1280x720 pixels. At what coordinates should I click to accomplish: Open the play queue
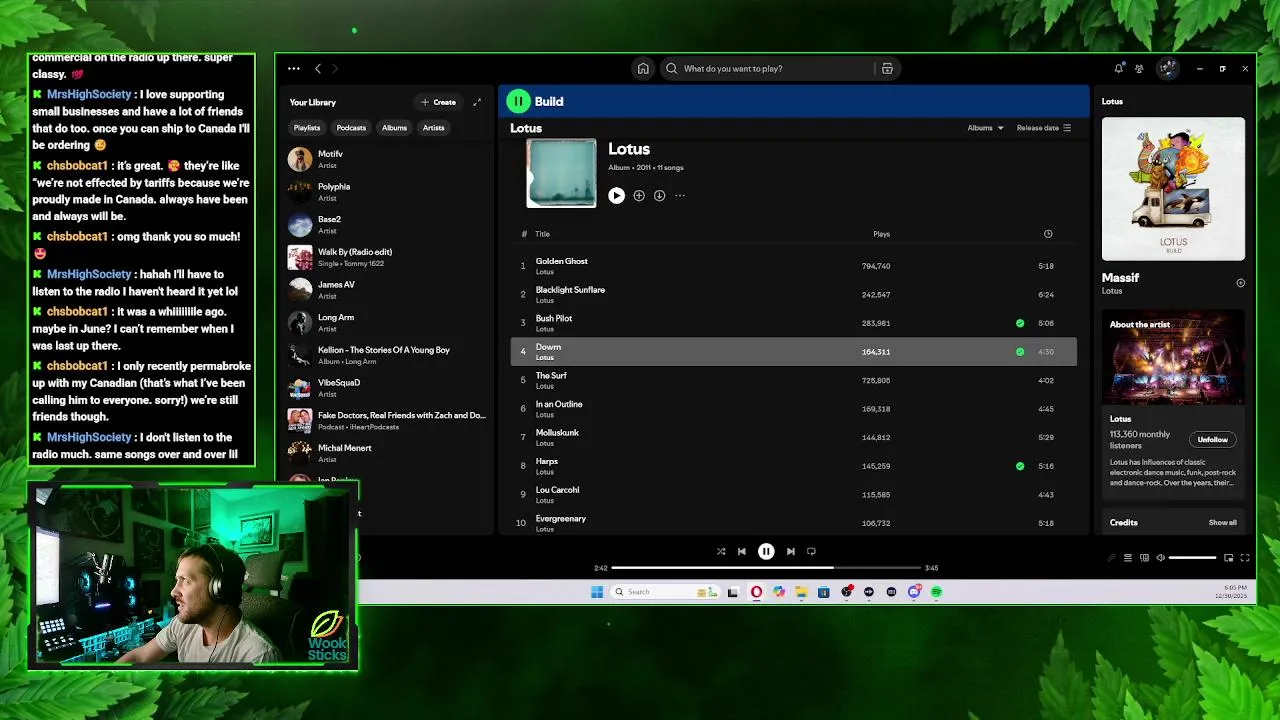1128,558
